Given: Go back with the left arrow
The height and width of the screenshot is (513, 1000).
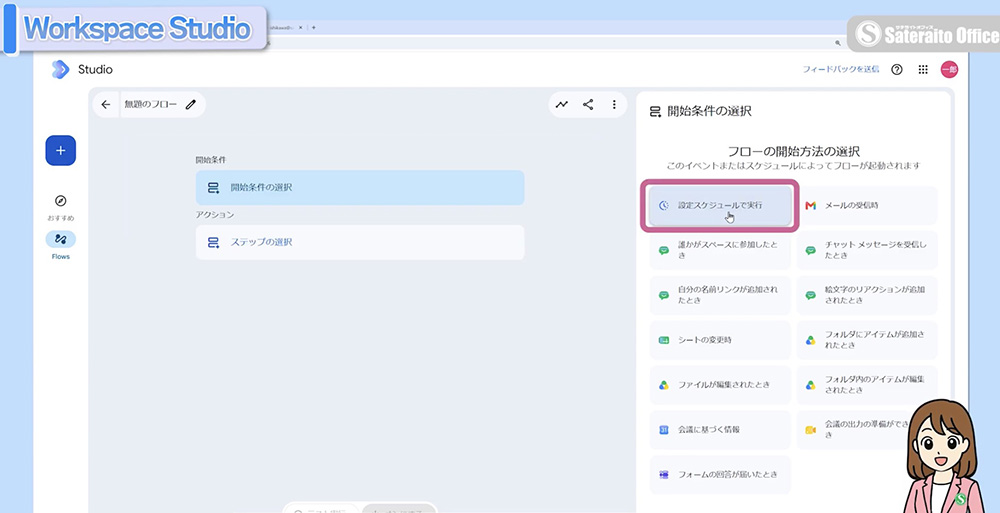Looking at the screenshot, I should [x=106, y=105].
